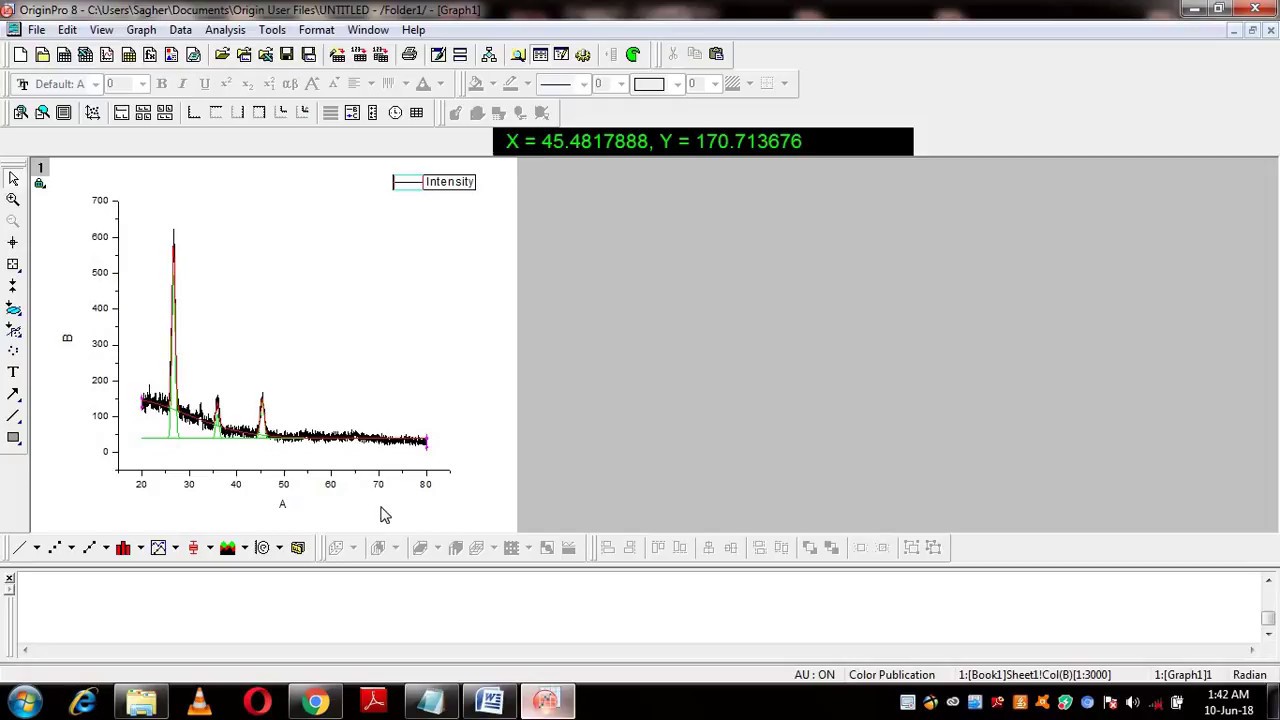Screen dimensions: 1280x720
Task: Click the command window scrollbar
Action: 1268,607
